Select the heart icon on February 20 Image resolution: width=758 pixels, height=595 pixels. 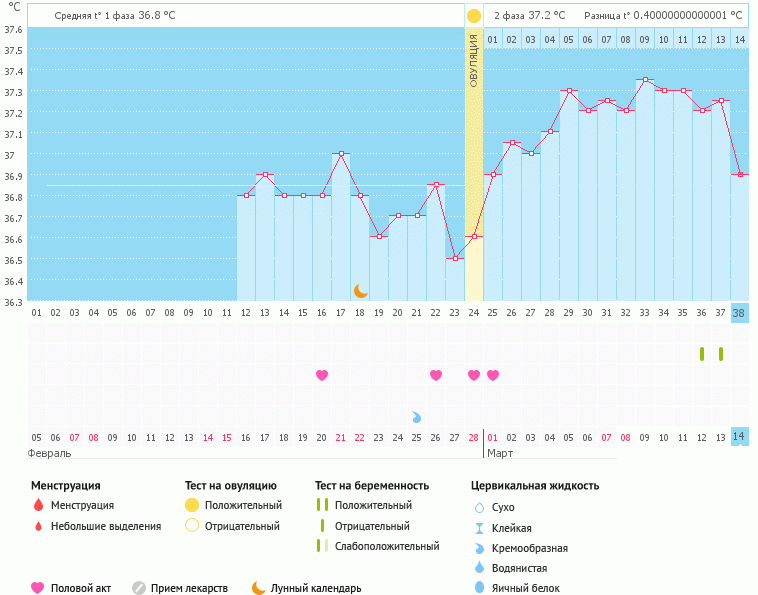pyautogui.click(x=322, y=375)
